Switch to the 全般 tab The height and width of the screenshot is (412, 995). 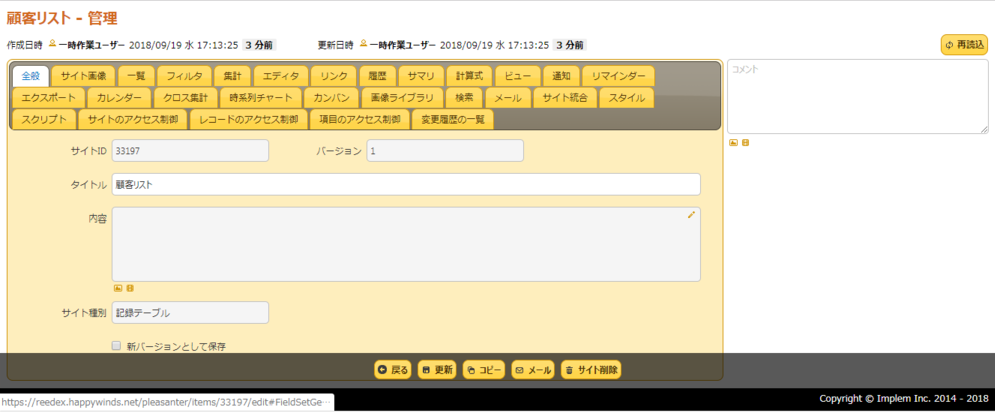(x=31, y=76)
